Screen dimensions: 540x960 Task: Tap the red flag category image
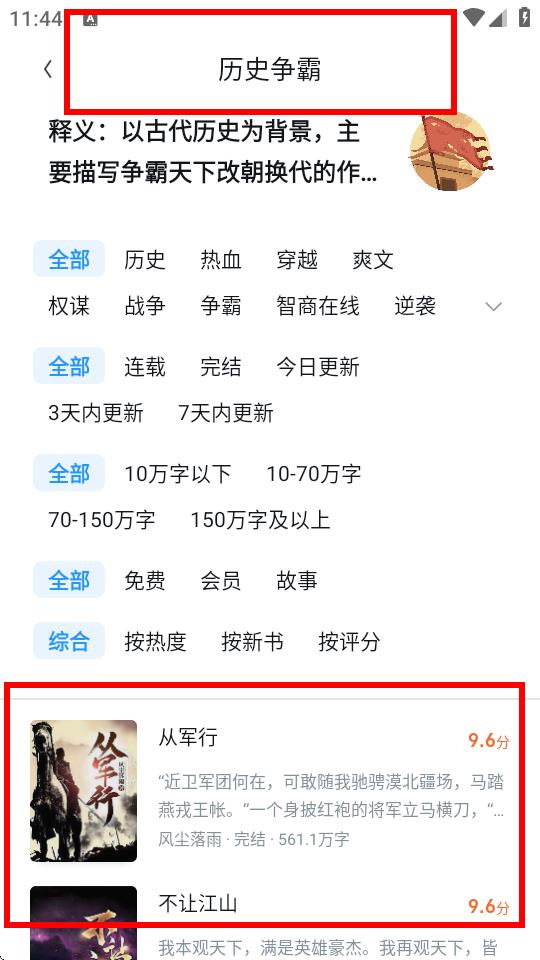[x=451, y=151]
